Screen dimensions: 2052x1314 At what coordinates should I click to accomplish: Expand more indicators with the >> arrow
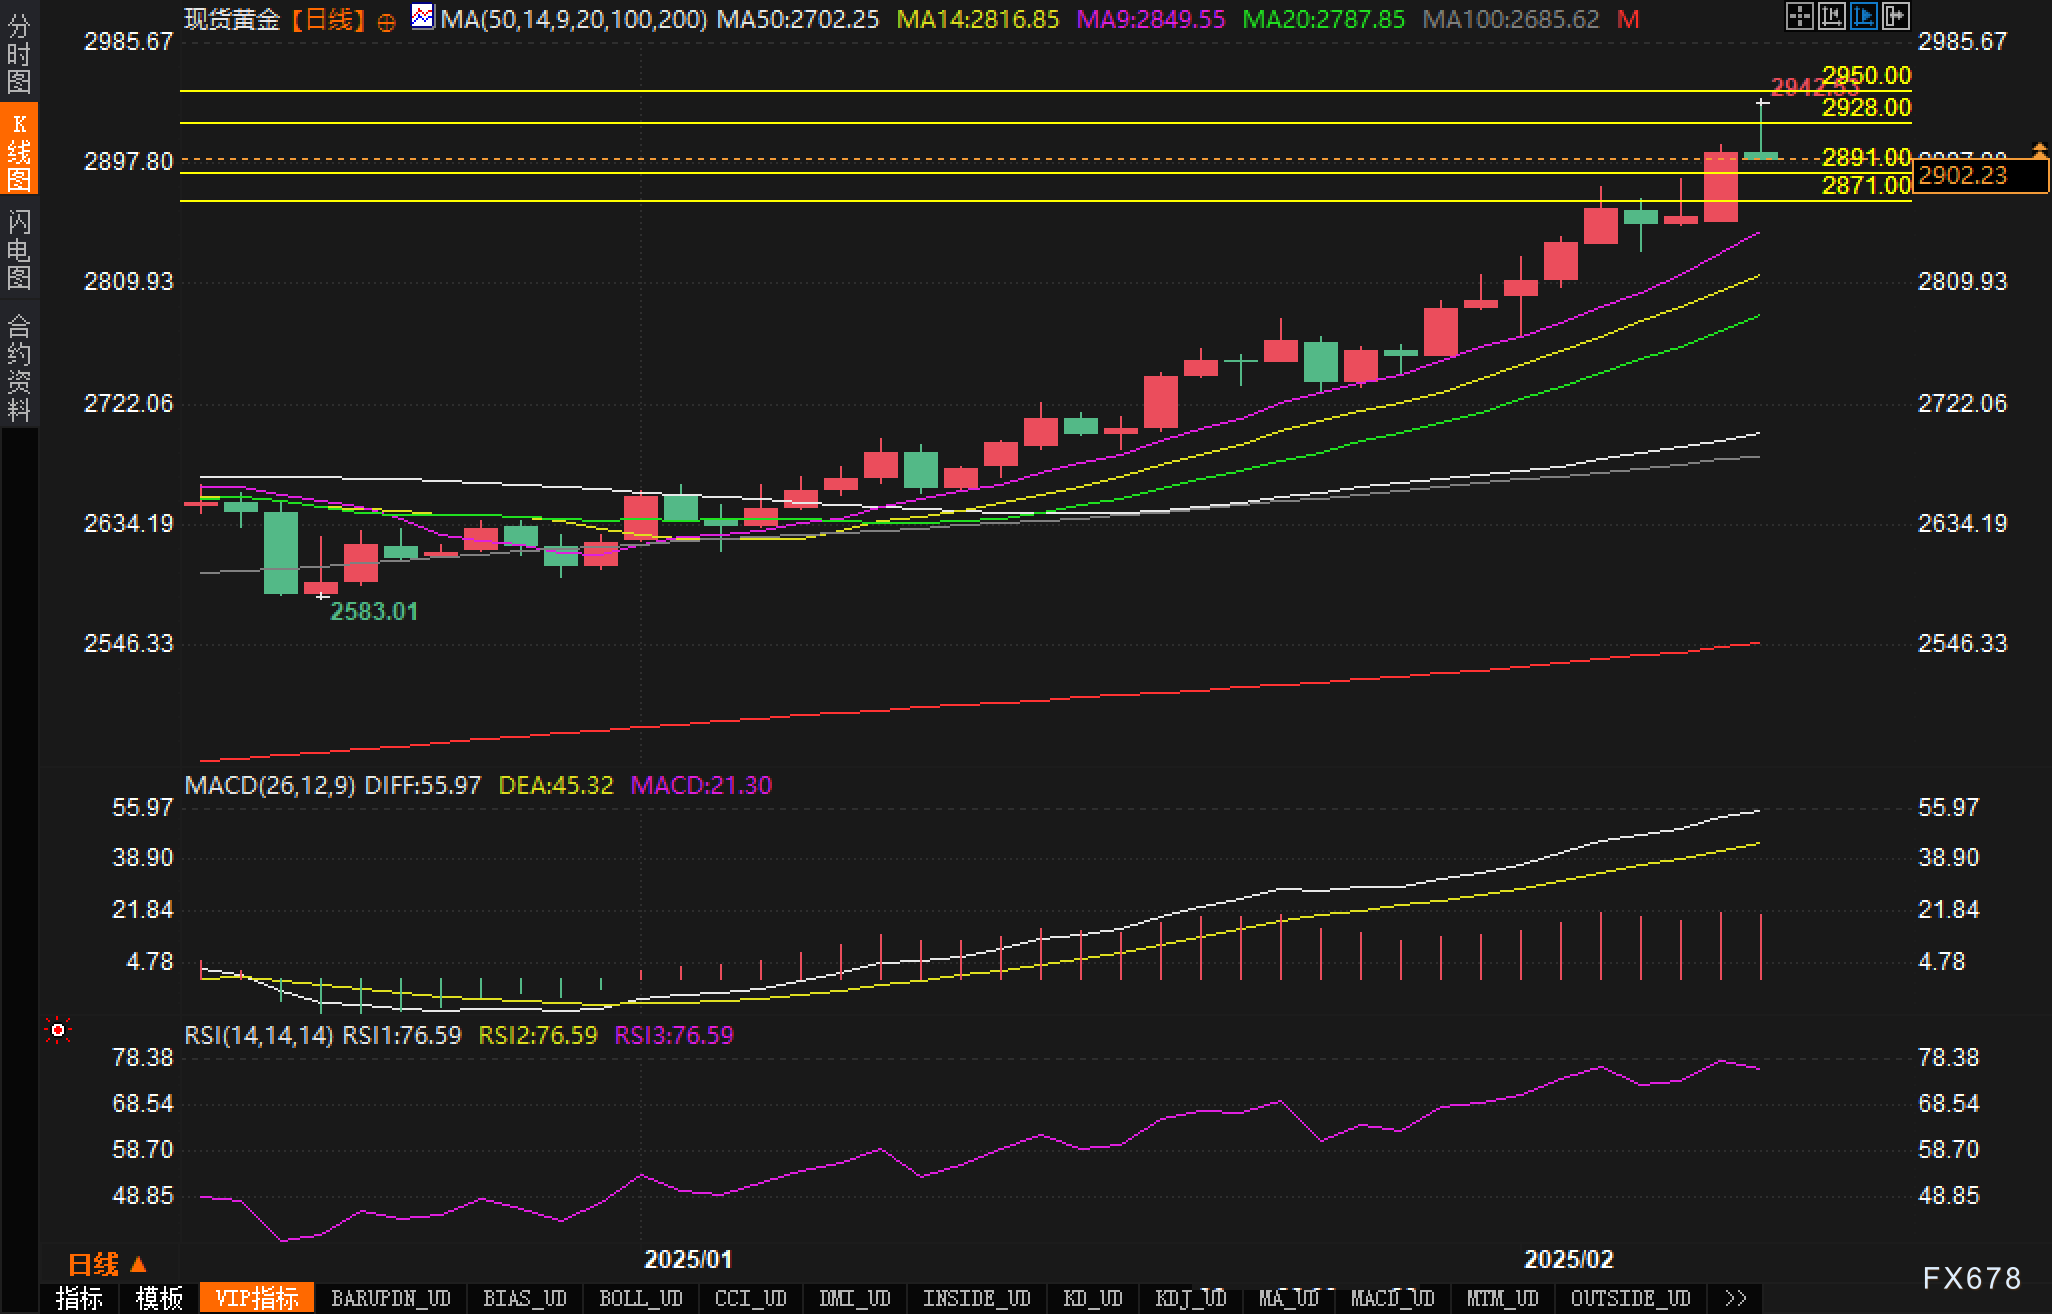(x=1736, y=1298)
